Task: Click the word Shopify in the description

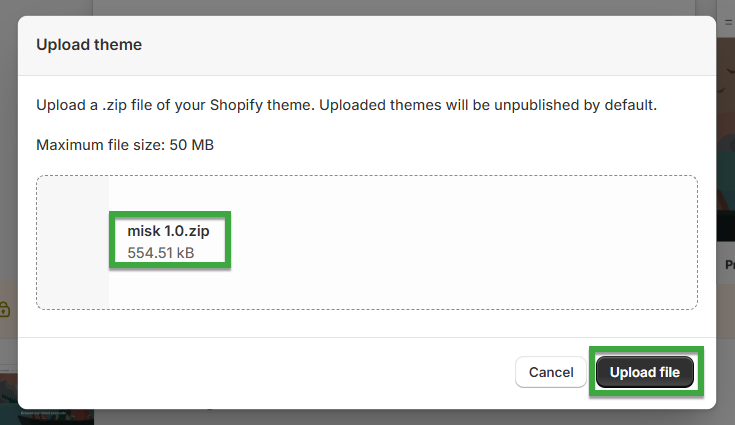Action: click(x=236, y=105)
